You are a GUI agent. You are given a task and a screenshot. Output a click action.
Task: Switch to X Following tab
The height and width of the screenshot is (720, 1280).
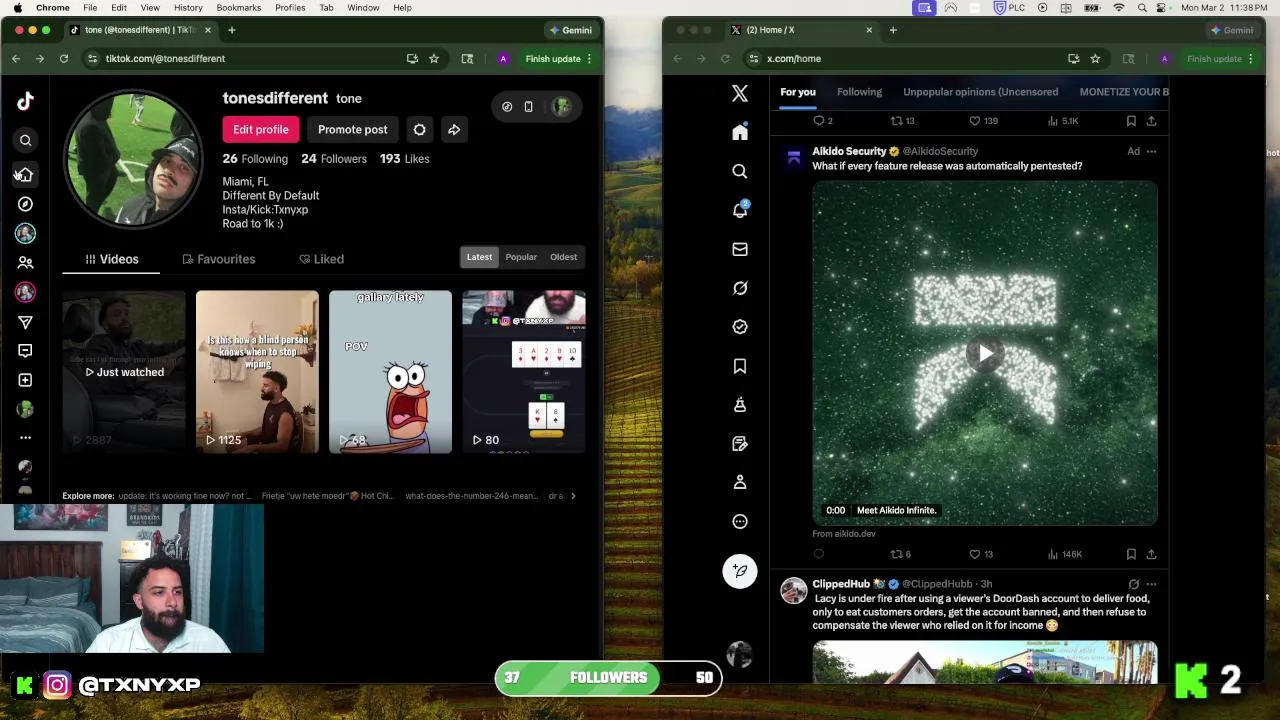[859, 92]
